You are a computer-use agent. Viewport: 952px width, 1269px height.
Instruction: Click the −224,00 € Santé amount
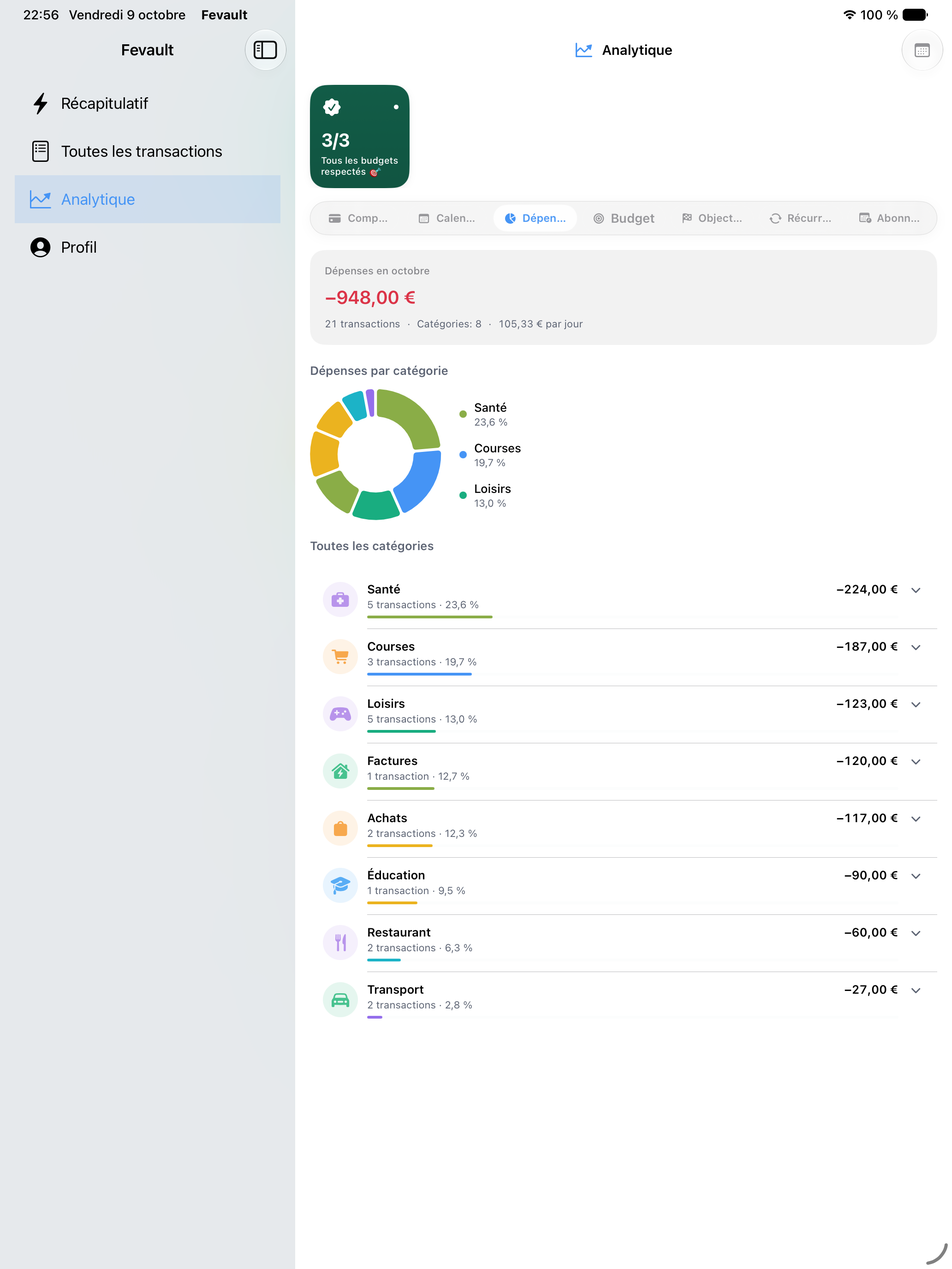coord(867,590)
